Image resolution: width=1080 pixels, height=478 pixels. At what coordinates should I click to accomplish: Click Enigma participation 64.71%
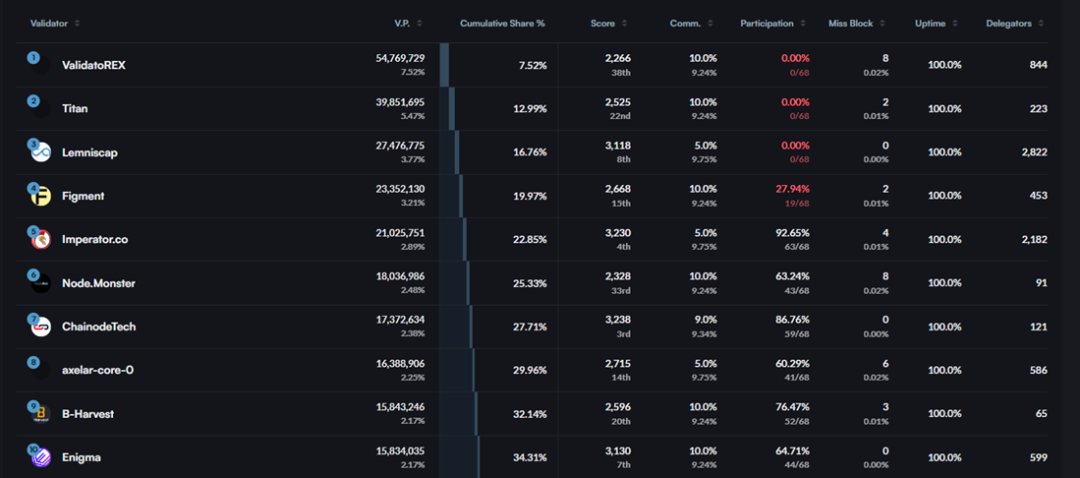[x=792, y=450]
